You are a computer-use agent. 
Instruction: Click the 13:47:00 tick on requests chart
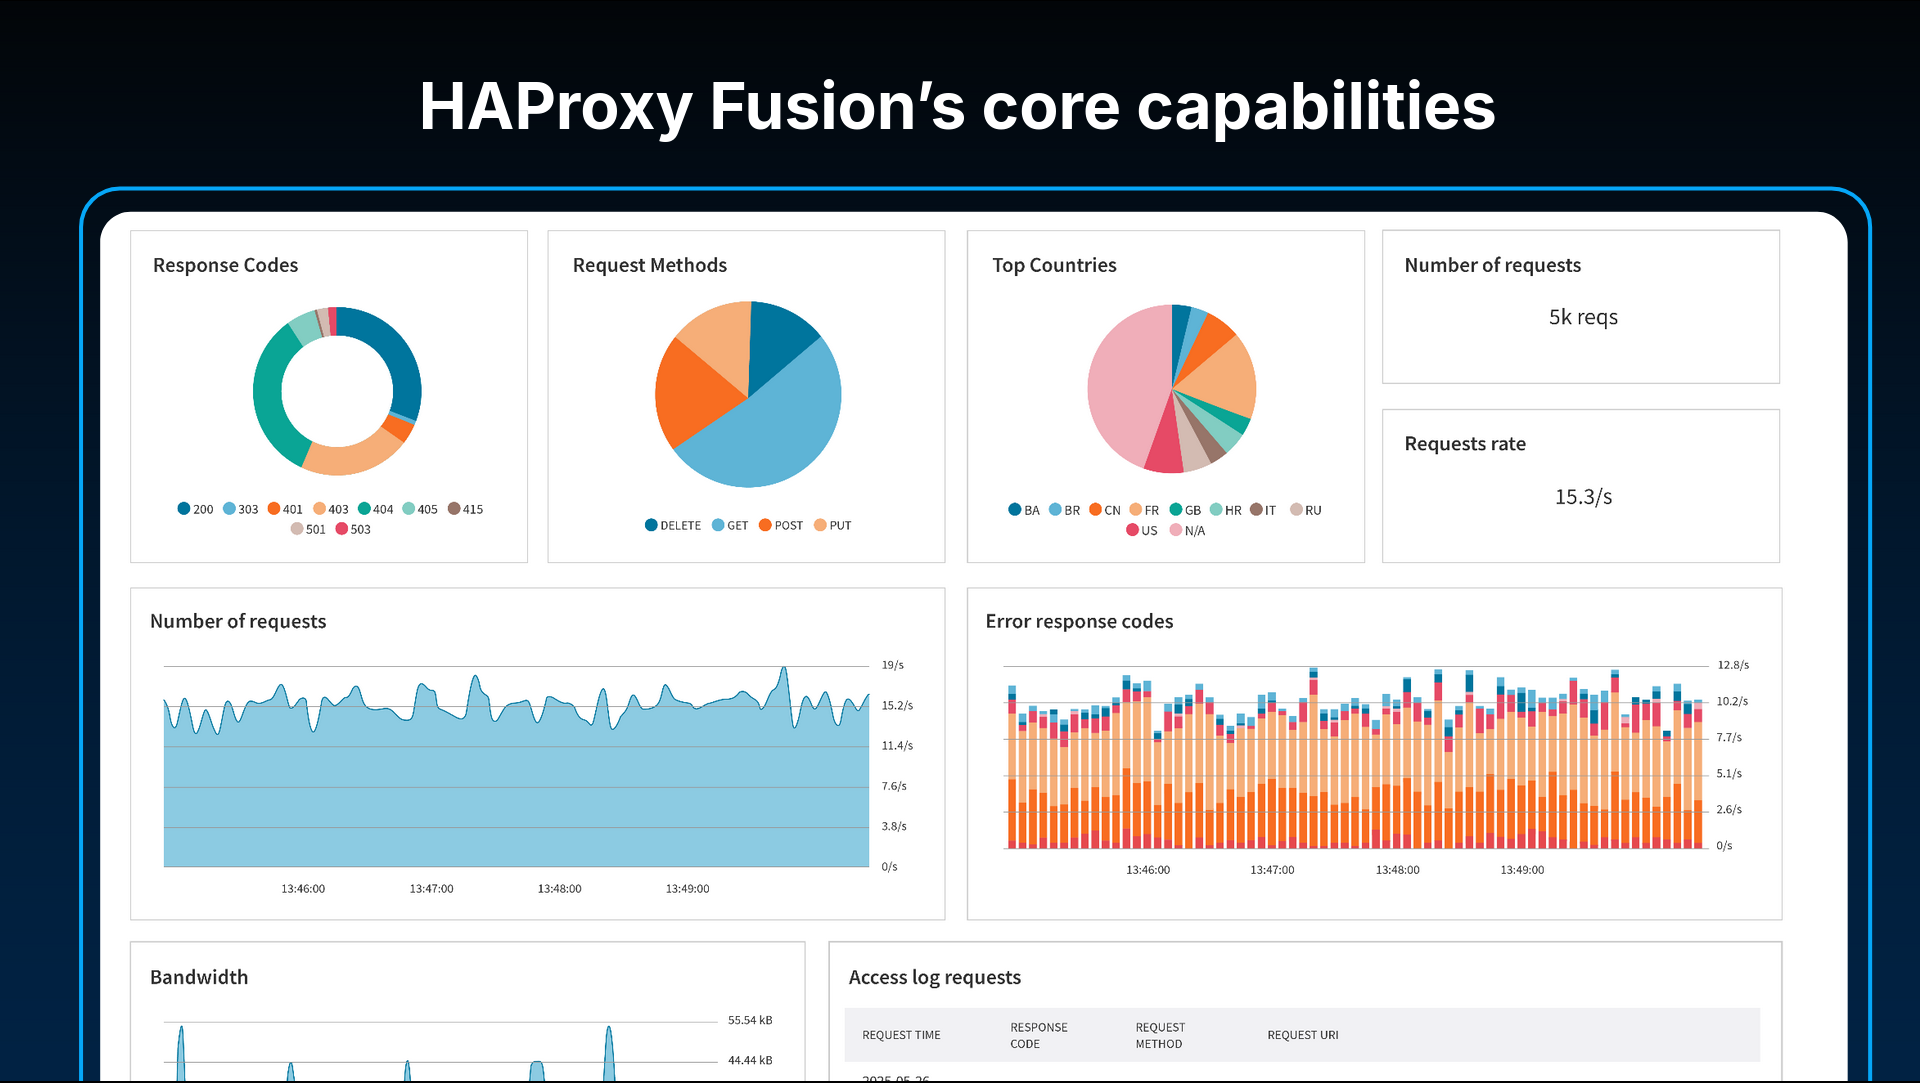point(431,889)
